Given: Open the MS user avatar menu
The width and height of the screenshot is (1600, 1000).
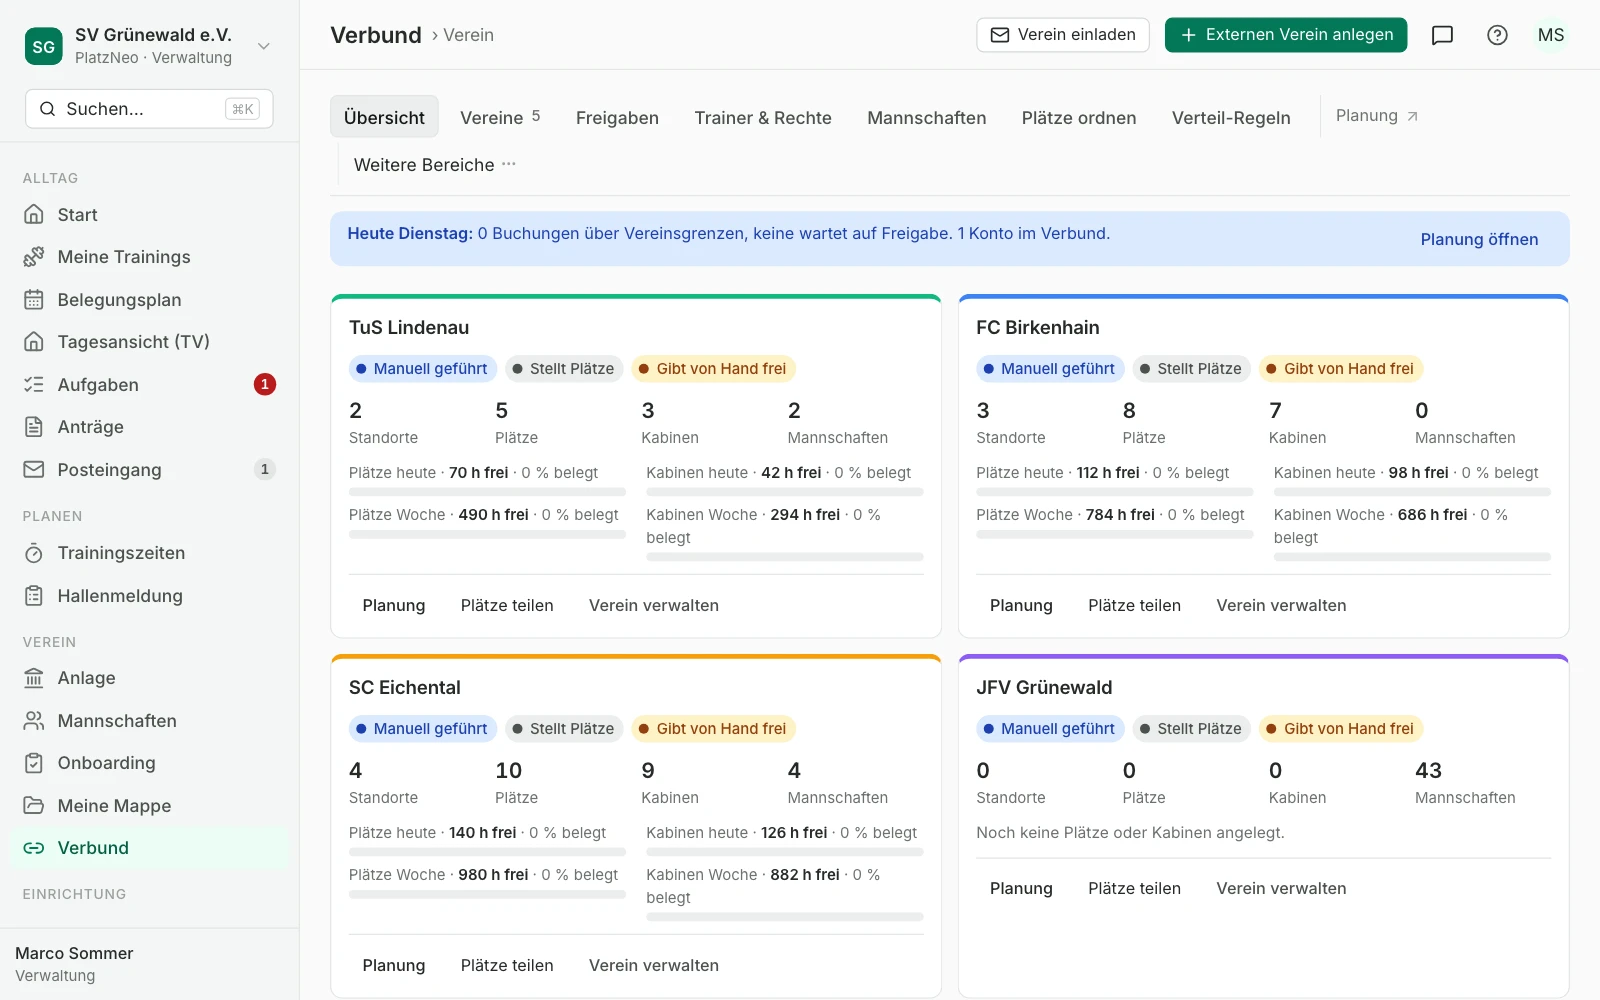Looking at the screenshot, I should [x=1551, y=35].
